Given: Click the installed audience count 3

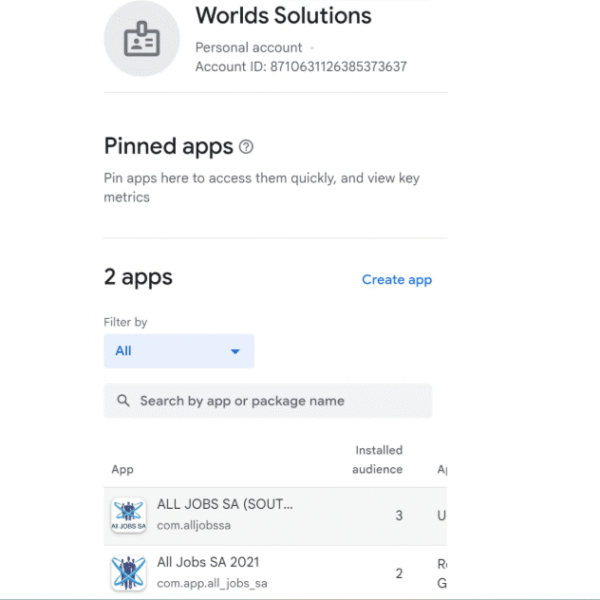Looking at the screenshot, I should point(399,516).
